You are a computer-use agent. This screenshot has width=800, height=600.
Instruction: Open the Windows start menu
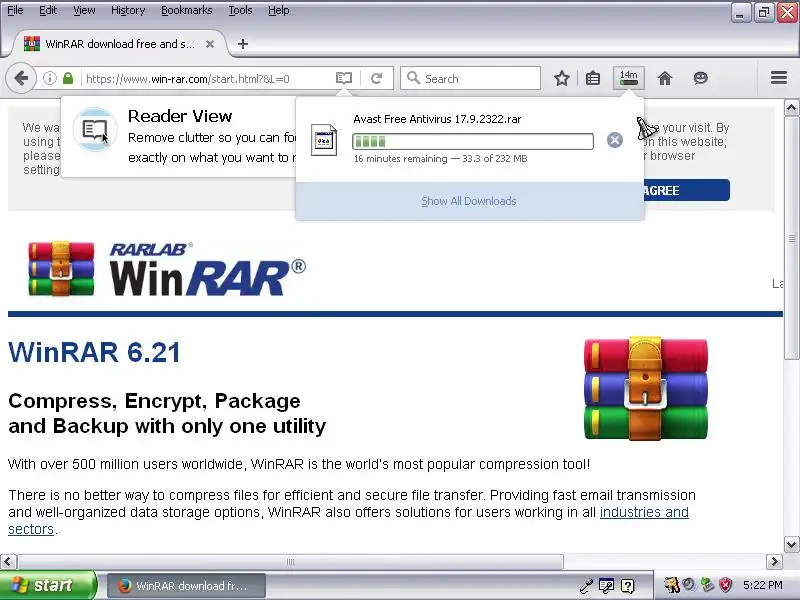point(48,585)
